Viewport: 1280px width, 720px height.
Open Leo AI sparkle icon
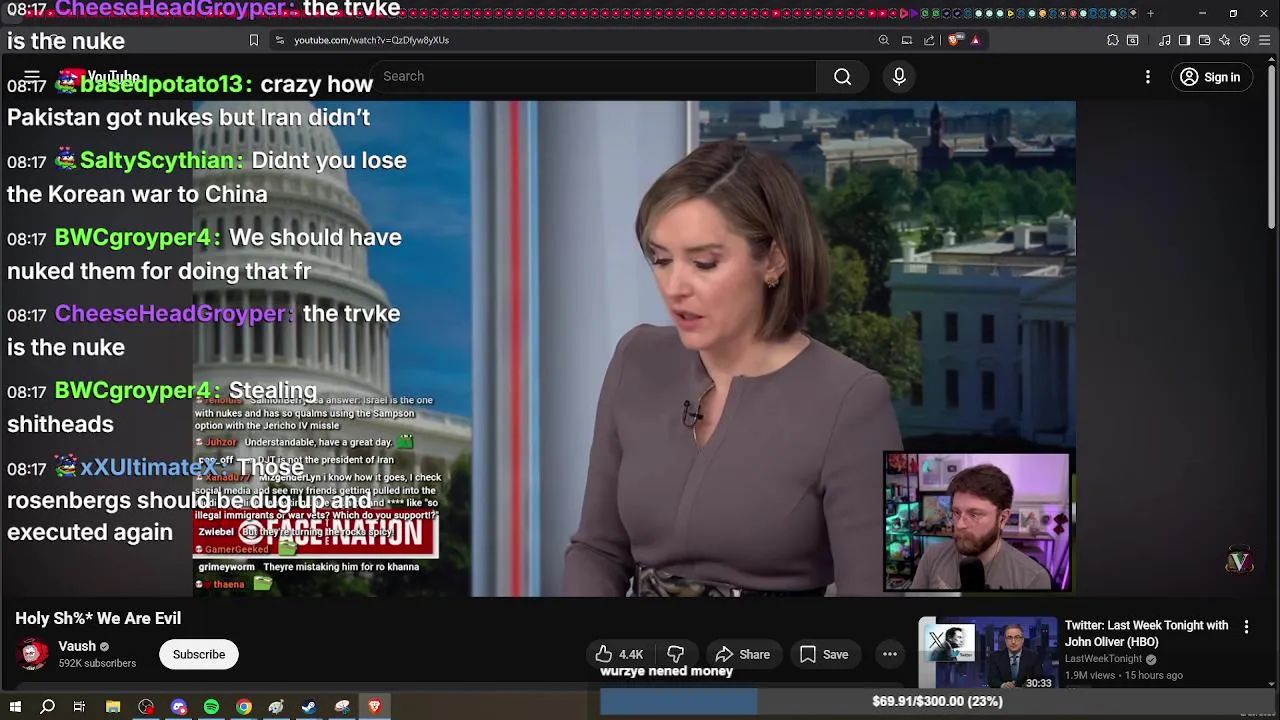[1224, 40]
